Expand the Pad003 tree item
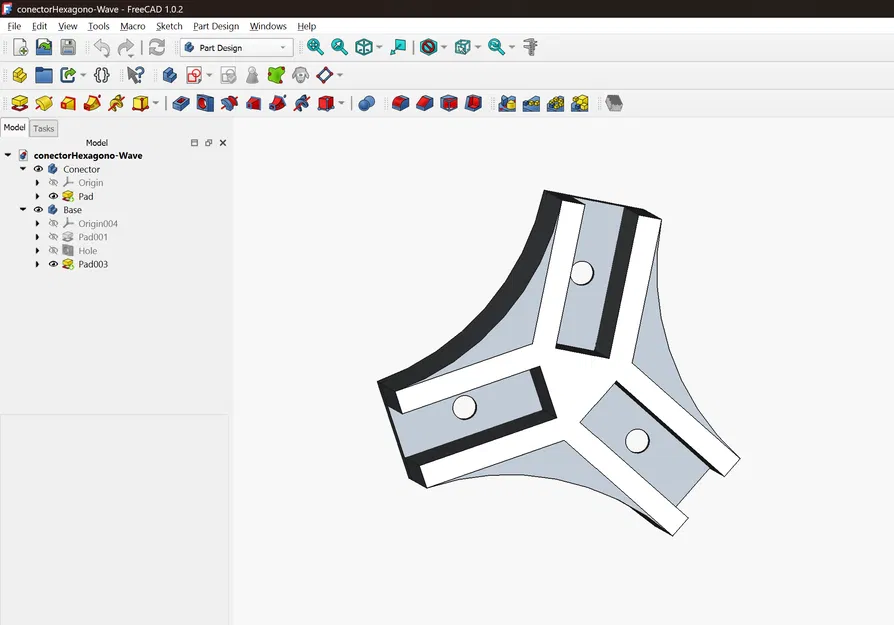The height and width of the screenshot is (625, 894). pyautogui.click(x=39, y=264)
